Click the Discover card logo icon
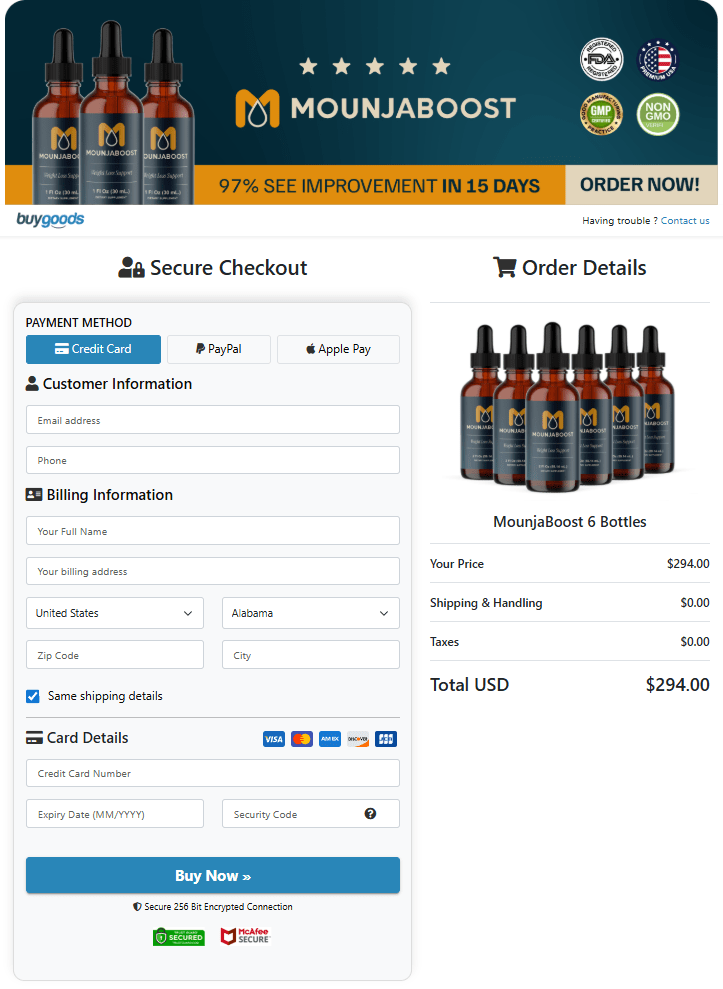This screenshot has height=989, width=723. point(358,739)
